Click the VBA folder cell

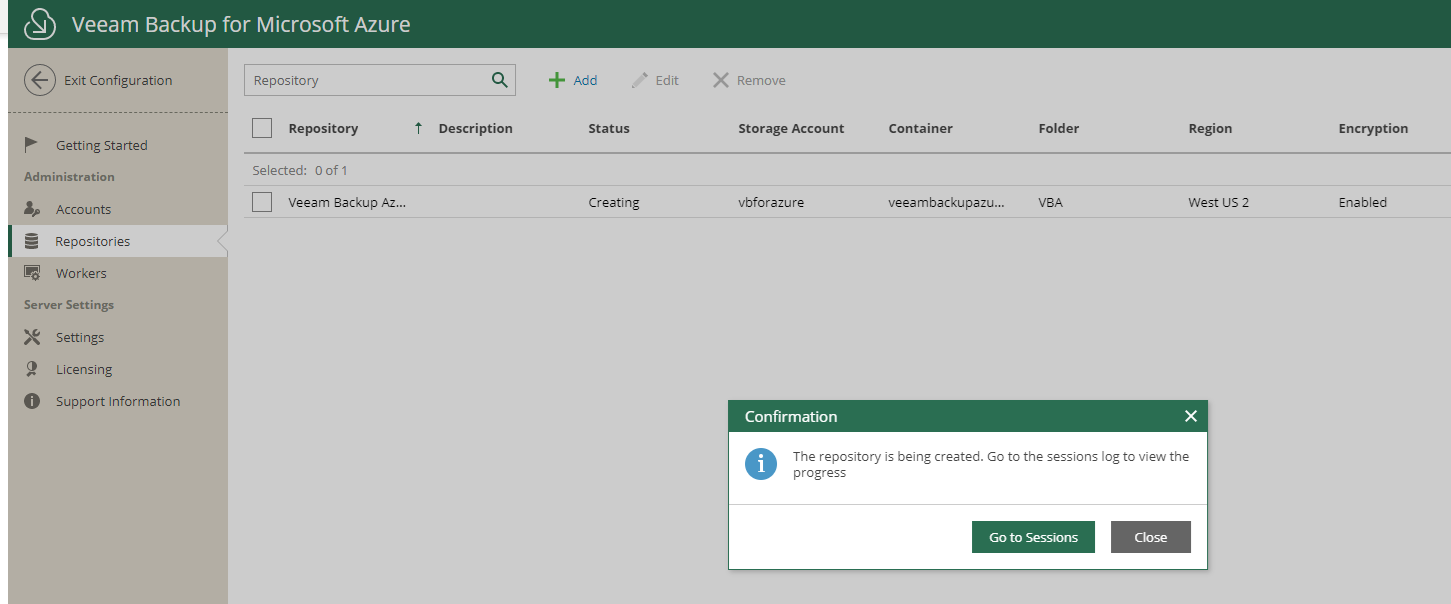tap(1051, 202)
